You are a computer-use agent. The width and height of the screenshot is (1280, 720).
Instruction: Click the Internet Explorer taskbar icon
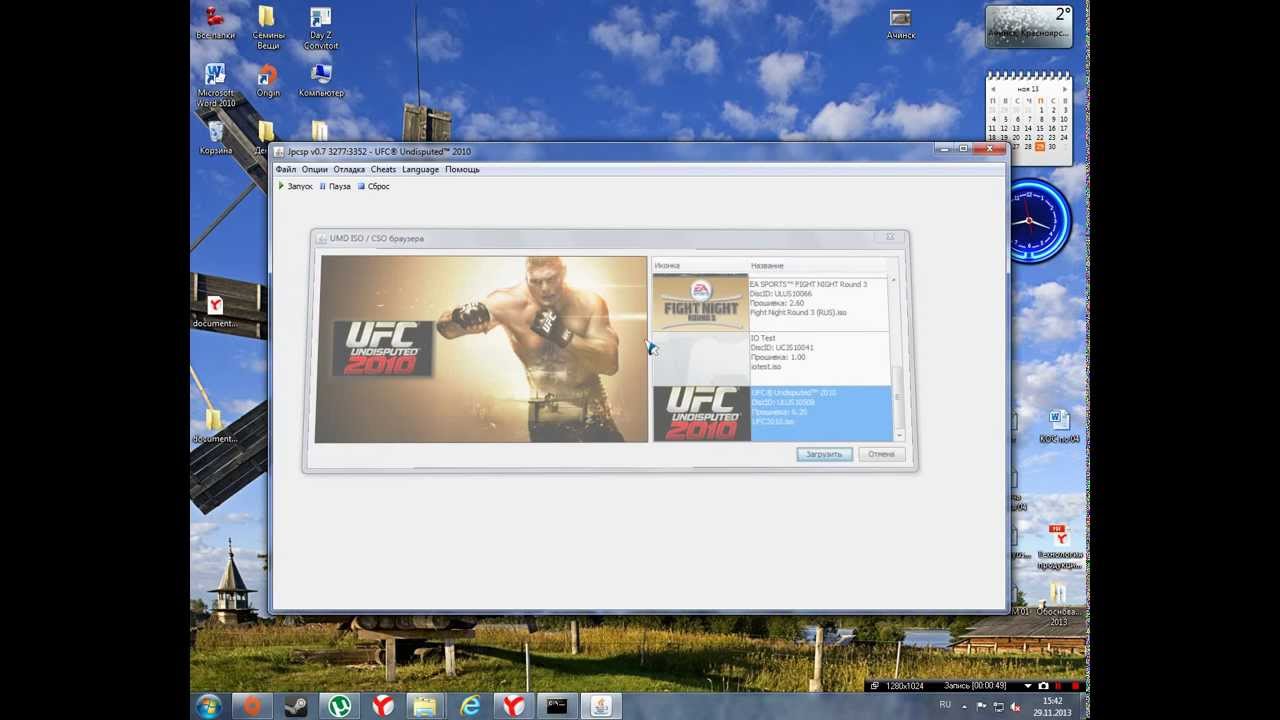pos(469,706)
